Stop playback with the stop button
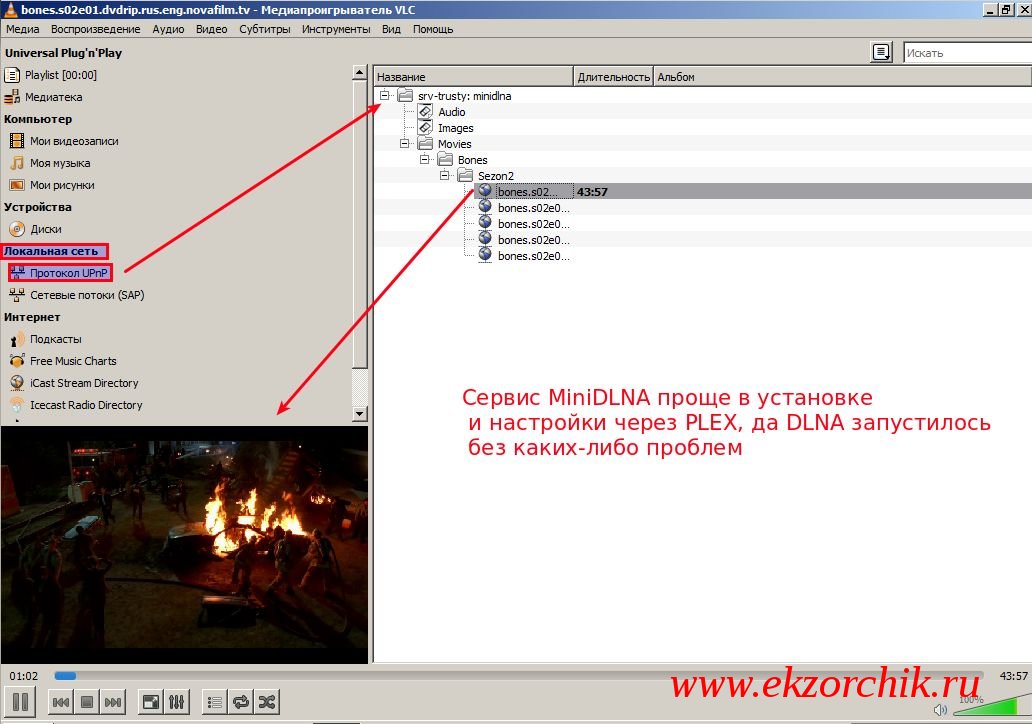 [x=86, y=702]
